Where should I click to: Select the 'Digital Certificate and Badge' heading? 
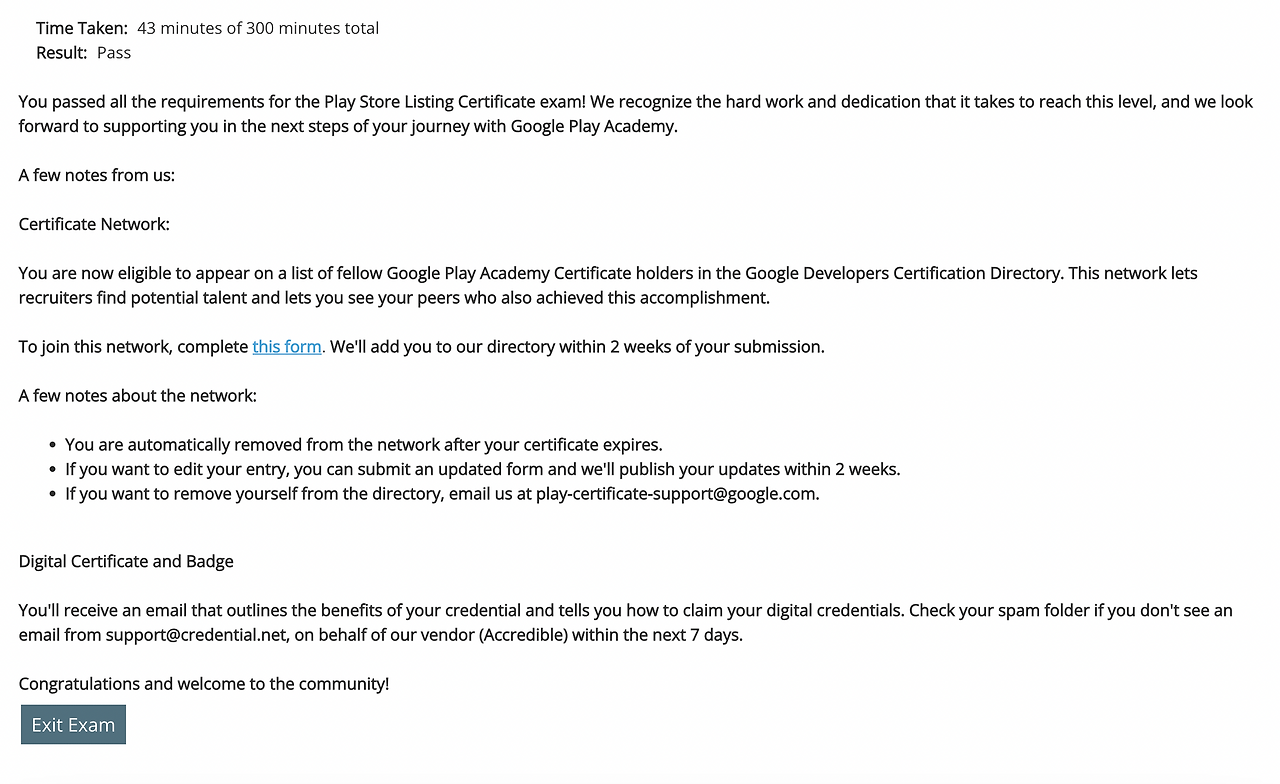point(126,562)
